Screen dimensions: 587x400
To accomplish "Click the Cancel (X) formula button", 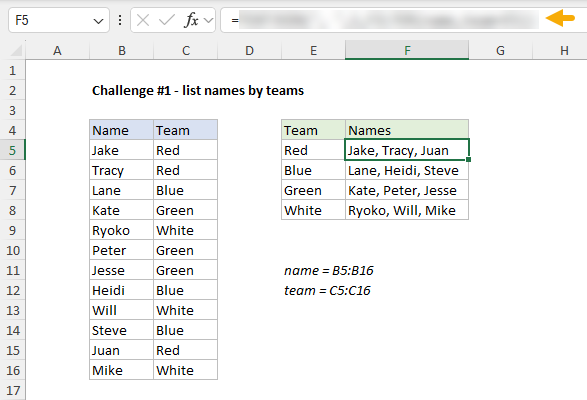I will coord(143,20).
